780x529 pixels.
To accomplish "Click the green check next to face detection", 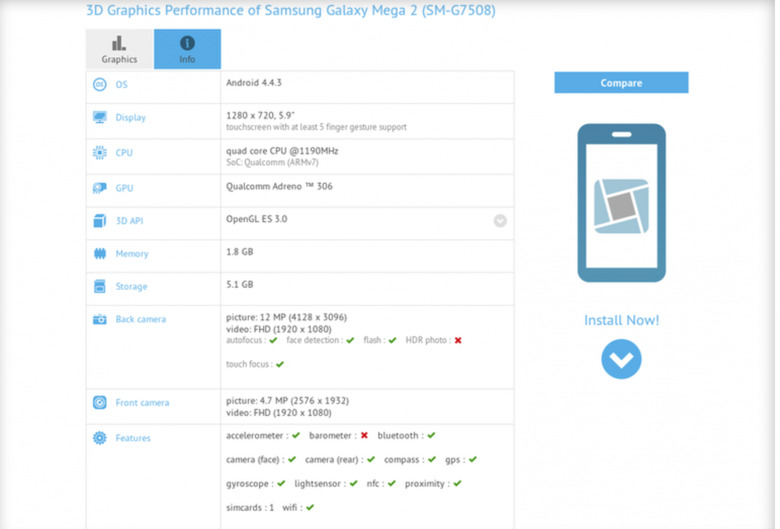I will [x=350, y=340].
